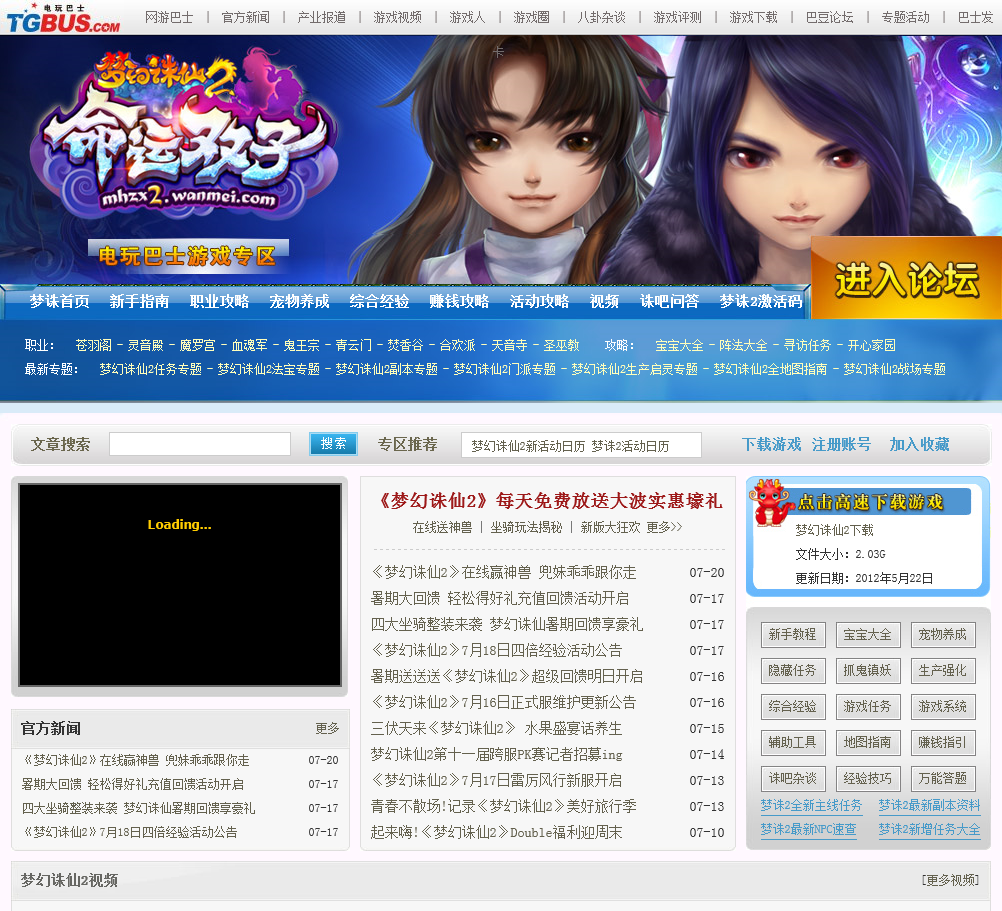Open 游戏下载 in top navigation
The height and width of the screenshot is (911, 1002).
point(753,17)
